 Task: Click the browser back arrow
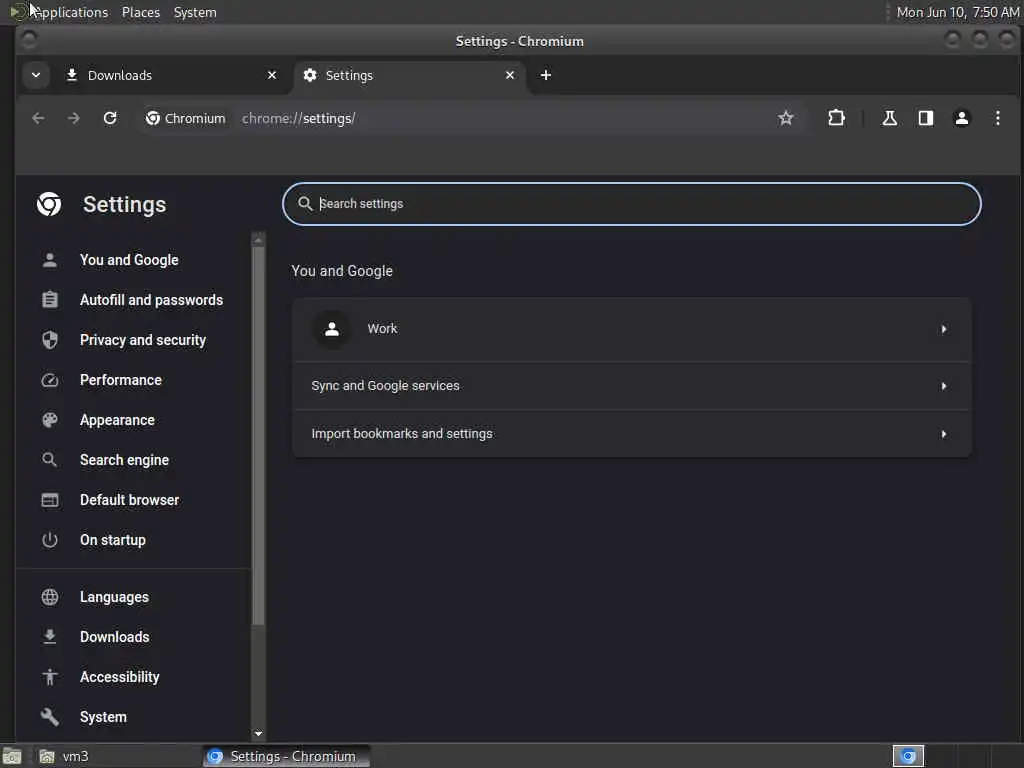tap(38, 118)
